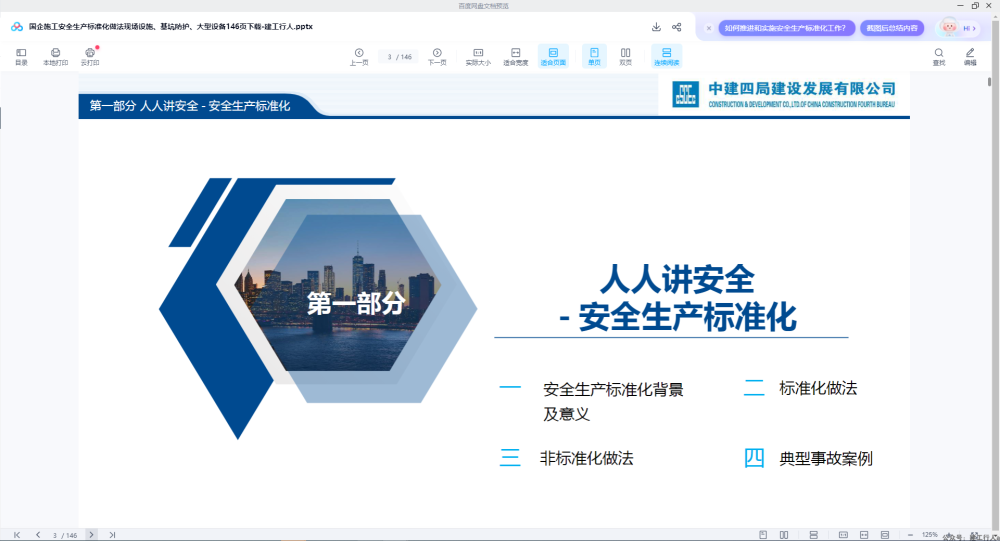This screenshot has height=541, width=1000.
Task: Click the bottom bar fit page icon
Action: pyautogui.click(x=885, y=535)
